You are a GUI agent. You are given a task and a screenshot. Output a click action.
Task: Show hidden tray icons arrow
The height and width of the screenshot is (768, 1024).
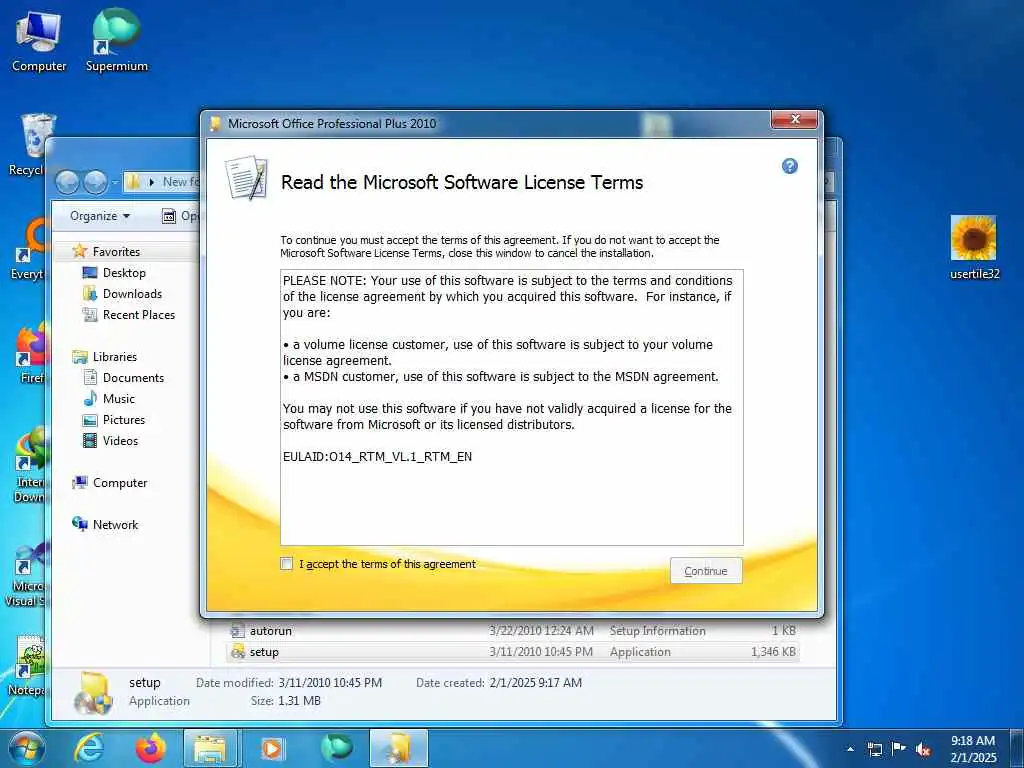[x=850, y=749]
